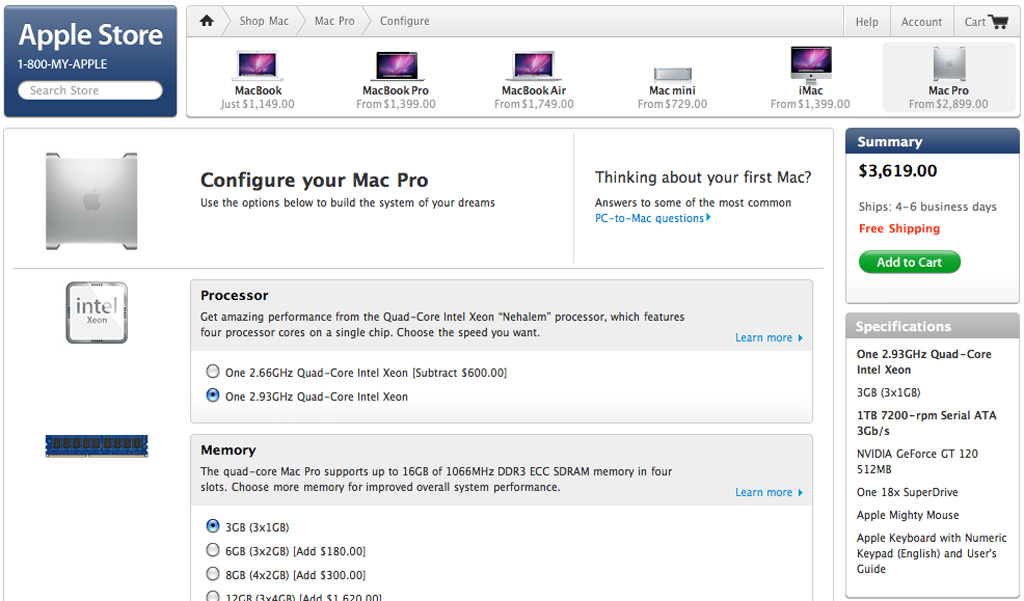The height and width of the screenshot is (601, 1024).
Task: Focus the Search Store field
Action: tap(90, 90)
